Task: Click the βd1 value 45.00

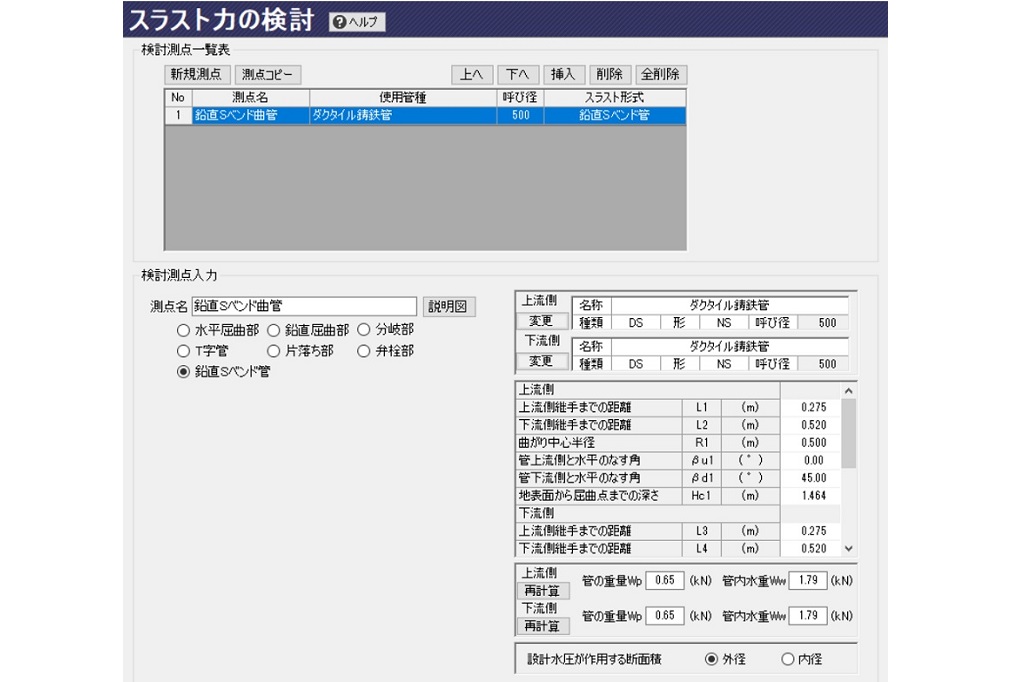Action: [810, 478]
